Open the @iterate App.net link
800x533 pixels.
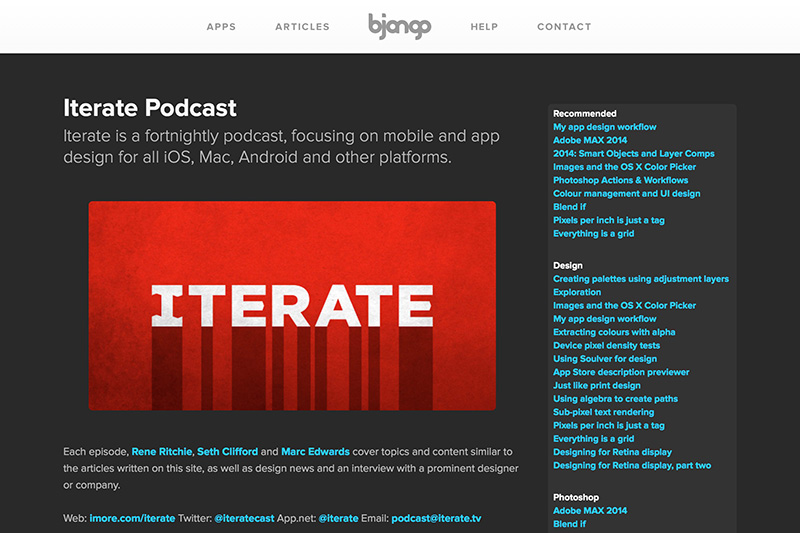pos(338,518)
